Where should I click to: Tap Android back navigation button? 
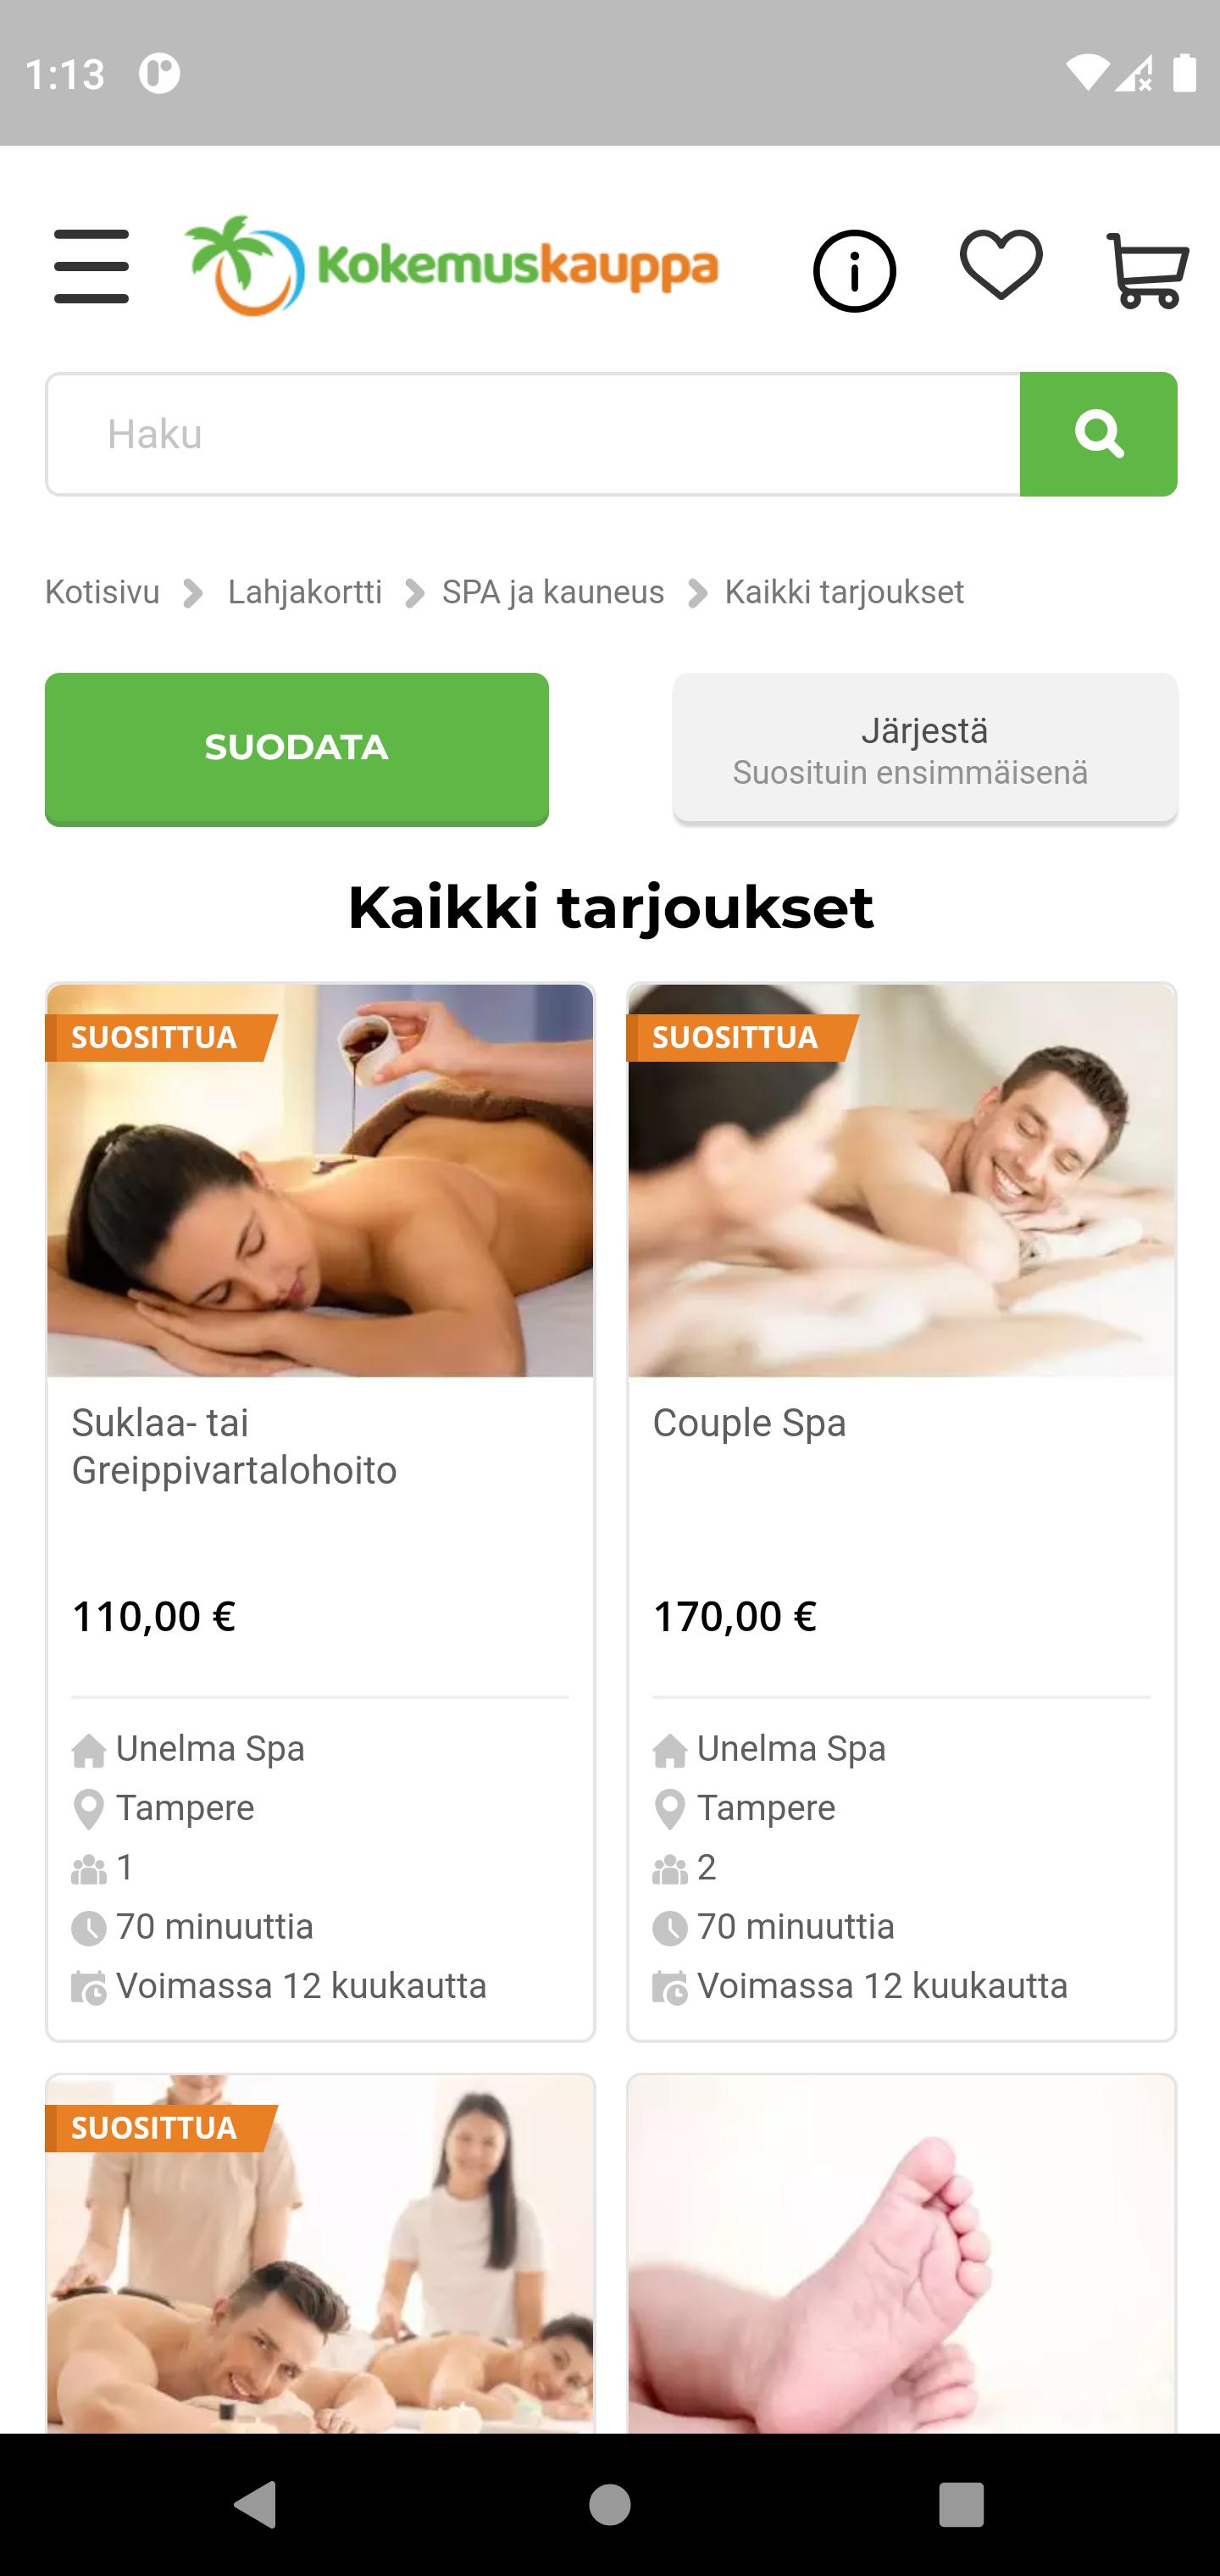(x=255, y=2504)
